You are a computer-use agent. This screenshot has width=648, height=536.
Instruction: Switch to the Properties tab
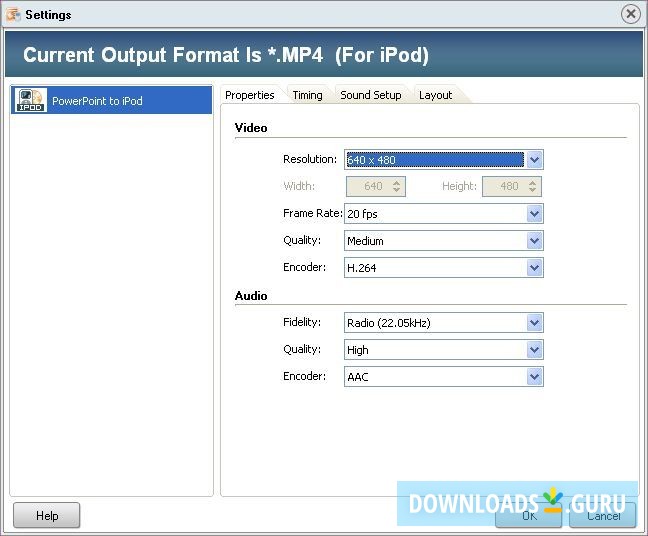tap(250, 95)
